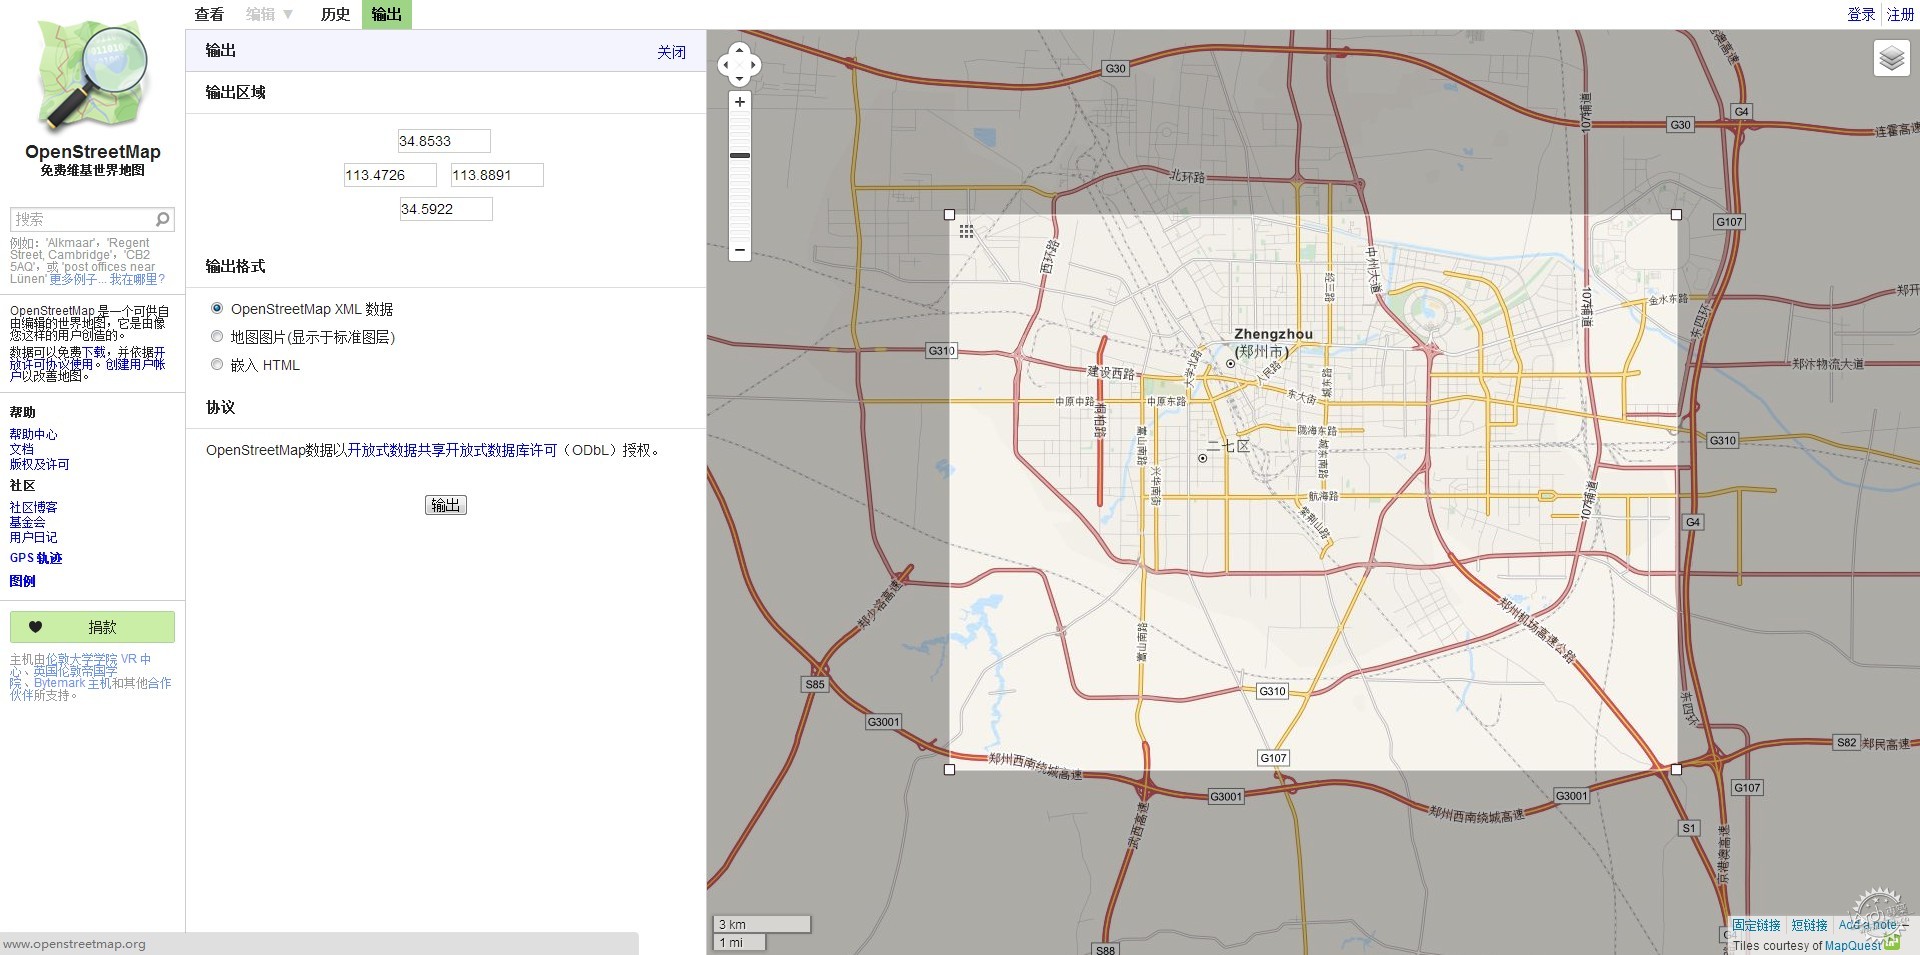1920x955 pixels.
Task: Select 地图图片 image export format
Action: tap(217, 336)
